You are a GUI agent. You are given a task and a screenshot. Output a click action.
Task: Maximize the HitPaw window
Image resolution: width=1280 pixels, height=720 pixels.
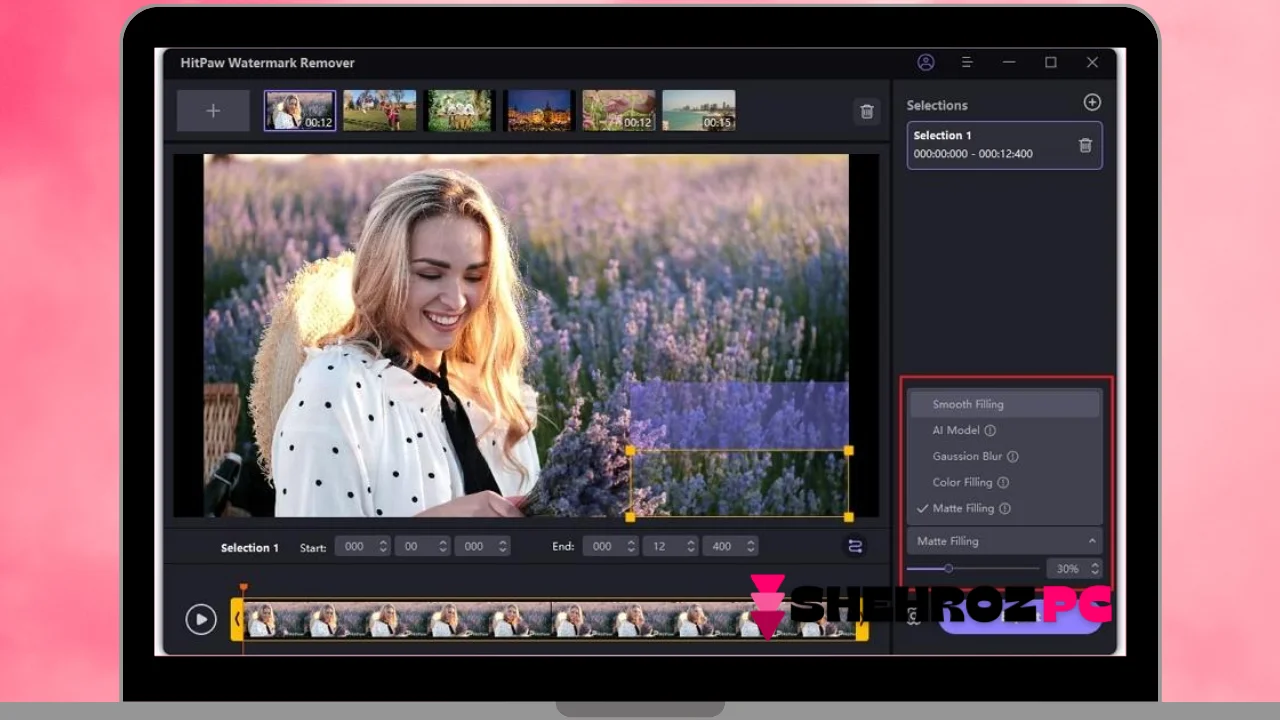(x=1050, y=62)
